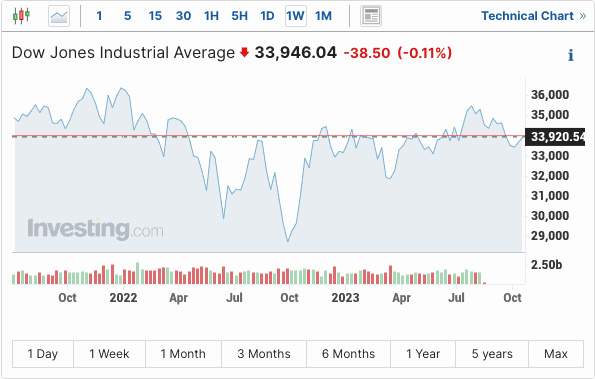Show the 3 Months range
Viewport: 595px width, 379px height.
[x=264, y=354]
